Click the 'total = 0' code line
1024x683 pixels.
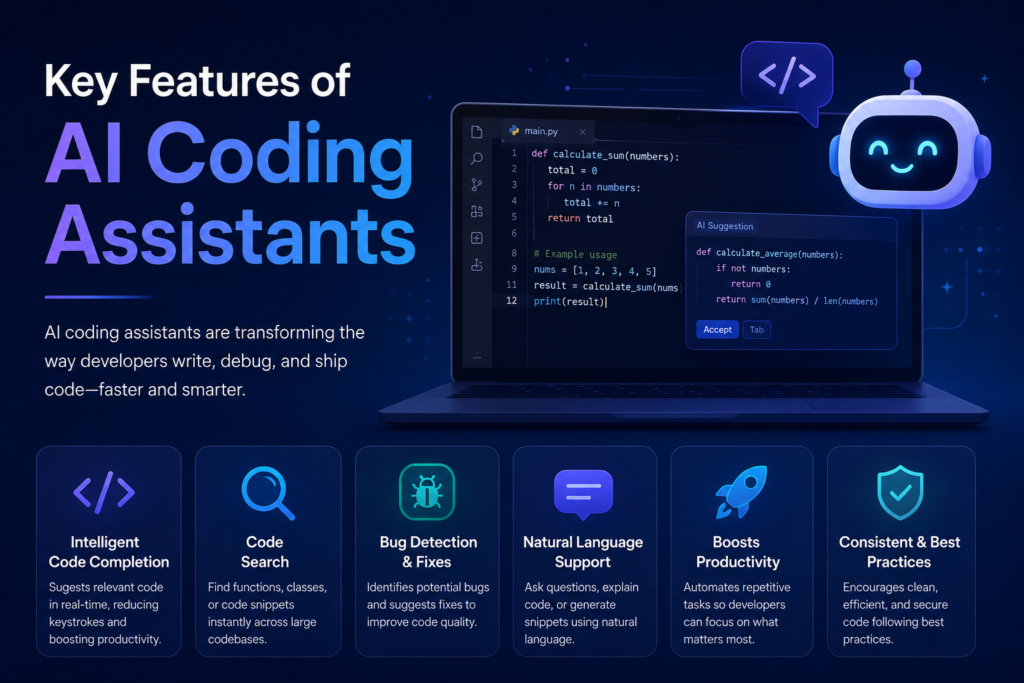click(572, 170)
